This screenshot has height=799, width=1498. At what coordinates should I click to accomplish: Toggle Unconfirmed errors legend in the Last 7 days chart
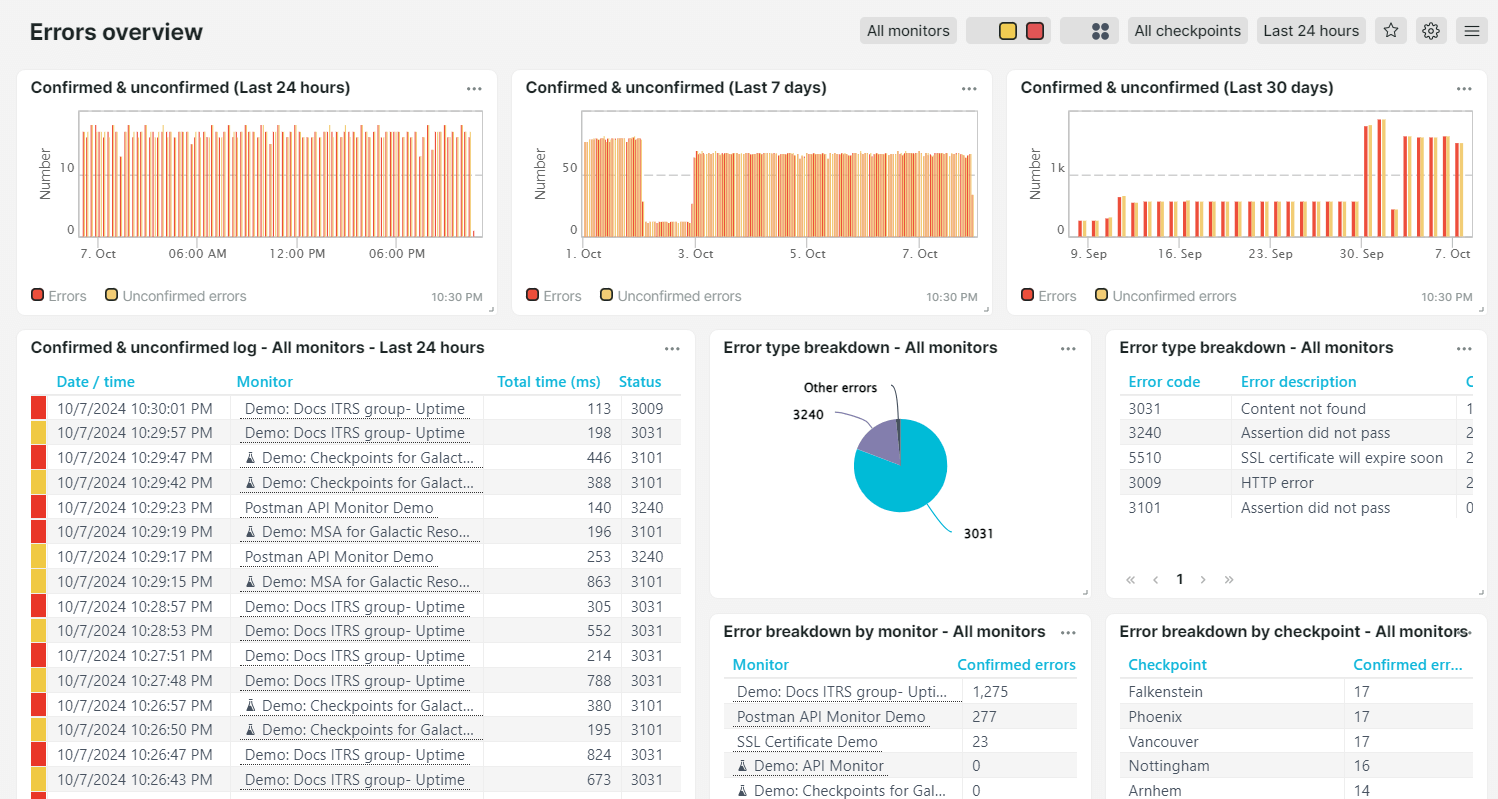pyautogui.click(x=671, y=296)
